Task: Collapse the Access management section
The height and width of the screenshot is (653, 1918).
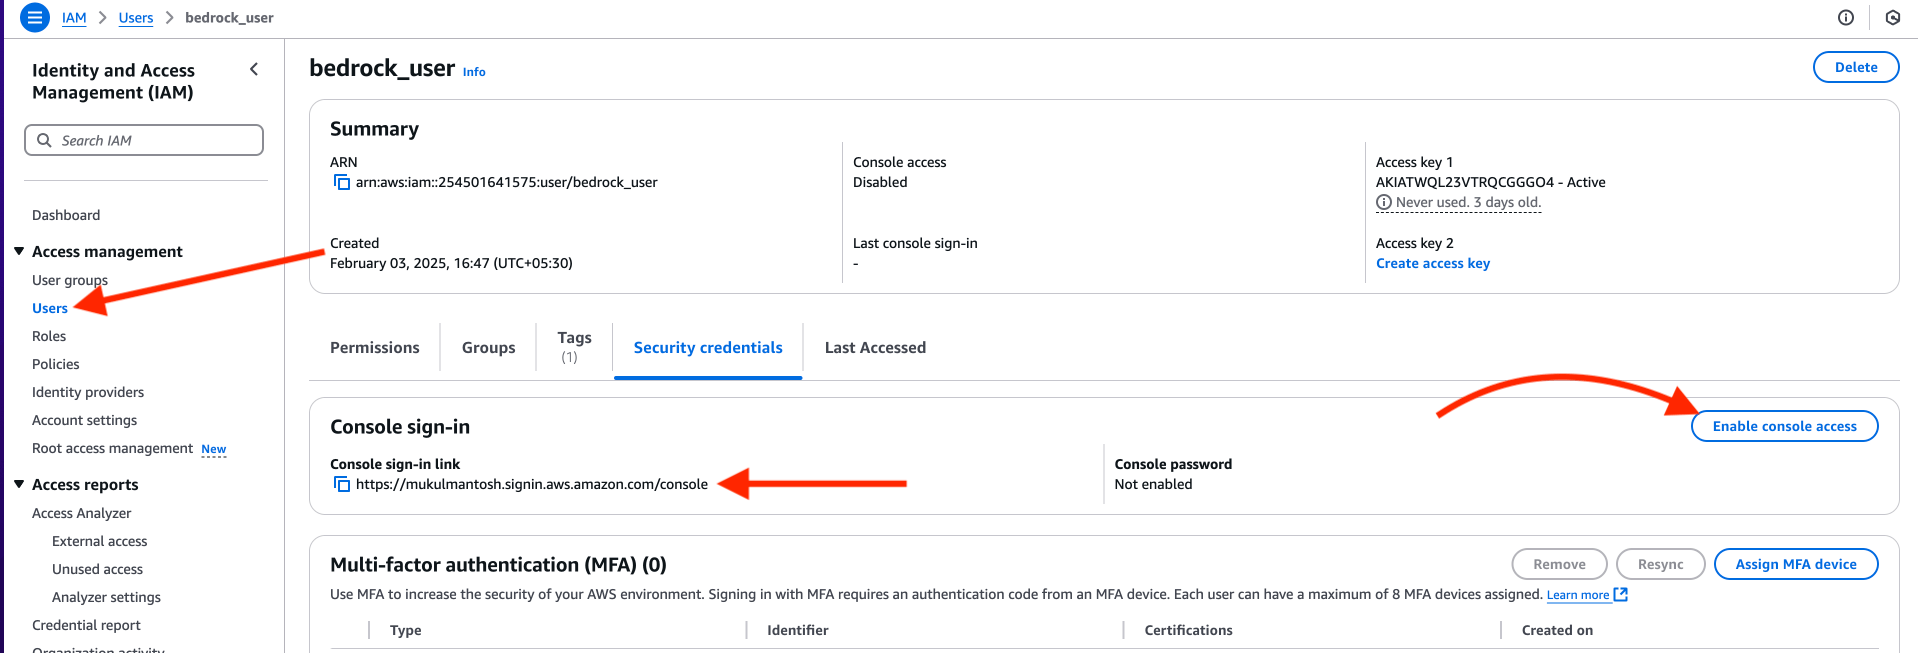Action: [x=19, y=251]
